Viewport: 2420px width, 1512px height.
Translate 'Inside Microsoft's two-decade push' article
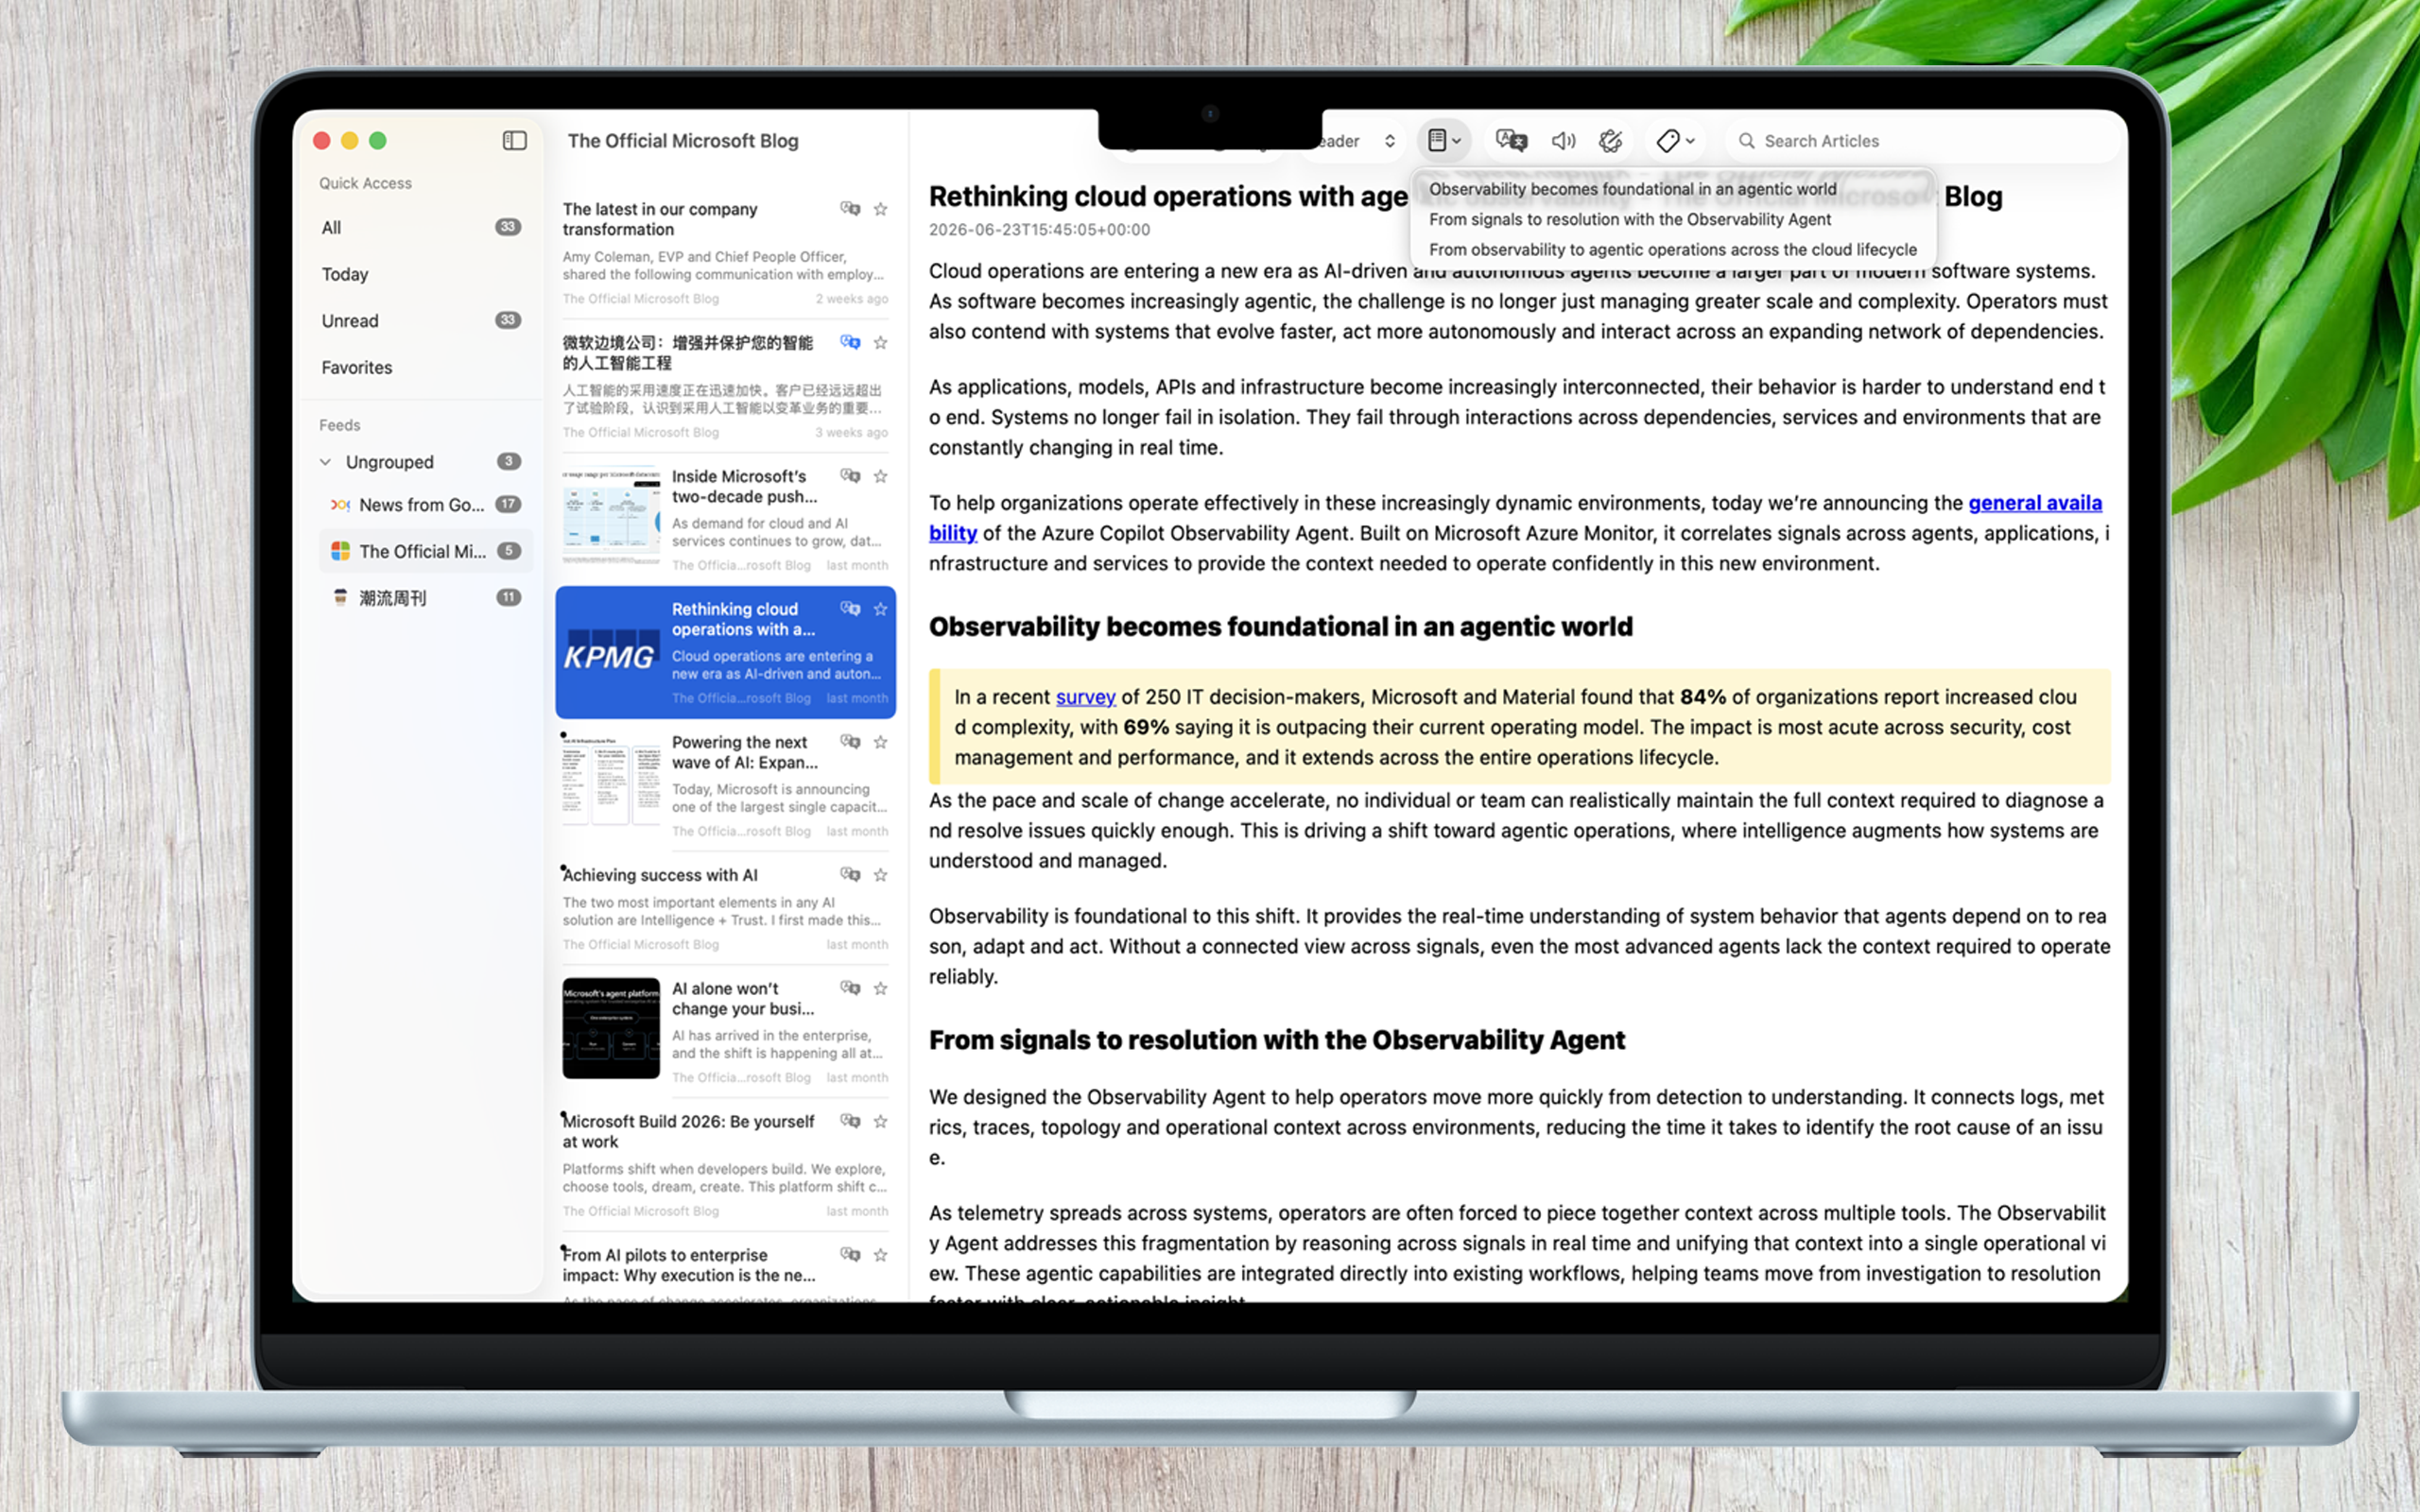(x=850, y=476)
